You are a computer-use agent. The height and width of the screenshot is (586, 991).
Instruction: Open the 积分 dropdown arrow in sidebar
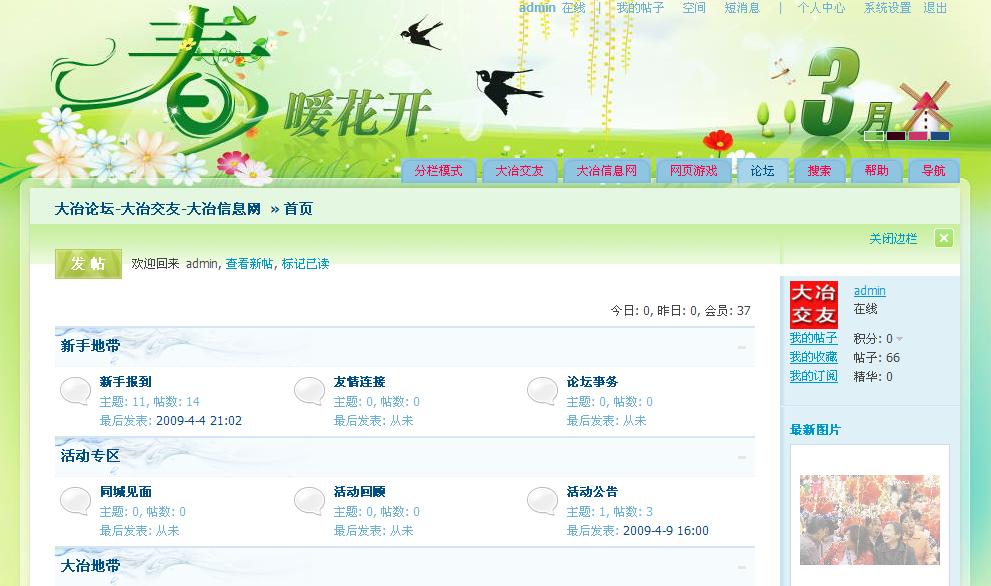[899, 339]
